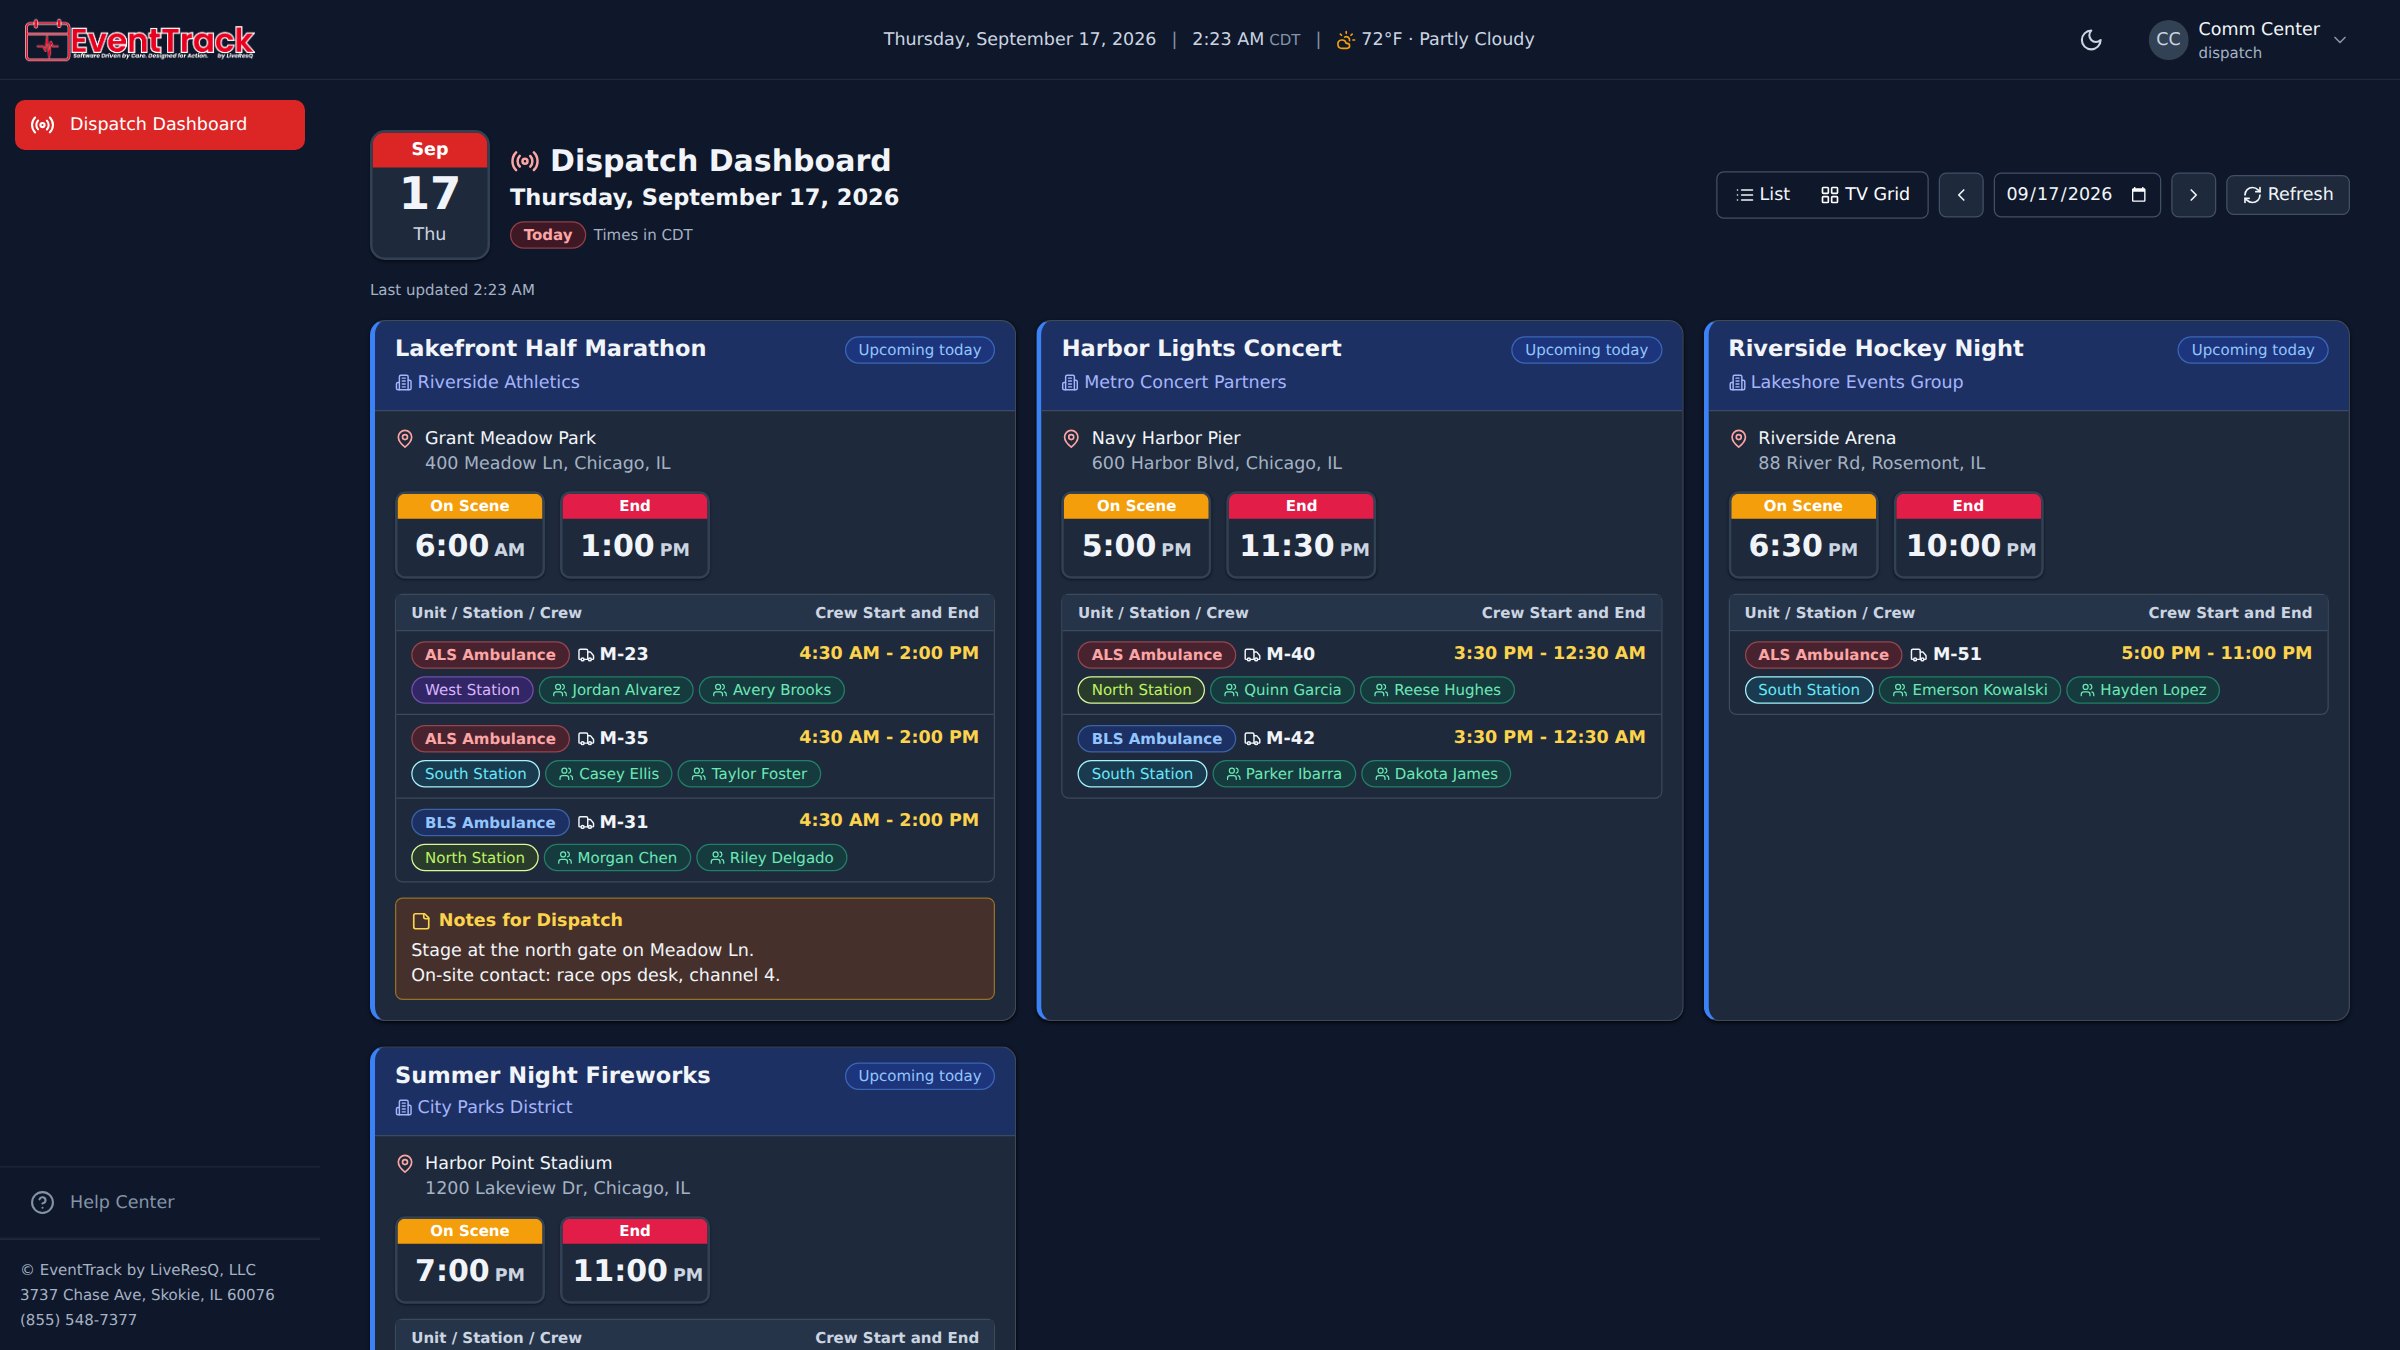Click location pin for Harbor Point Stadium
This screenshot has height=1350, width=2400.
(405, 1163)
